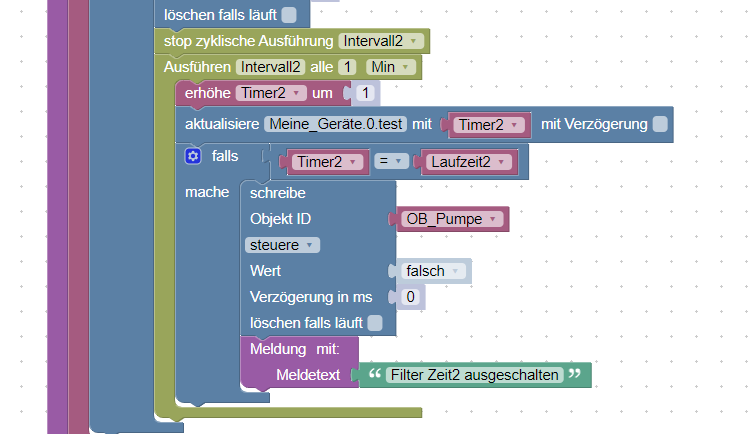The height and width of the screenshot is (434, 756).
Task: Click the 'Wert' label
Action: (x=266, y=271)
